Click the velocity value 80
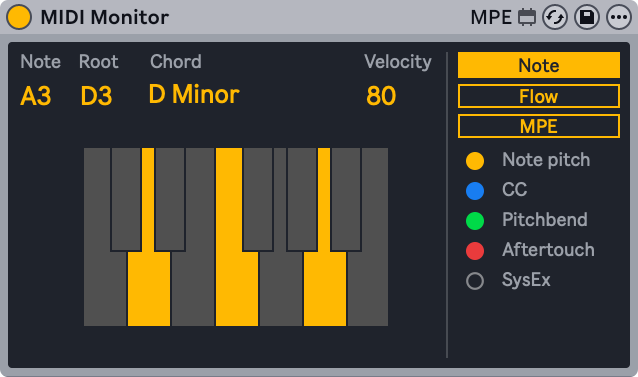638x377 pixels. pos(381,96)
